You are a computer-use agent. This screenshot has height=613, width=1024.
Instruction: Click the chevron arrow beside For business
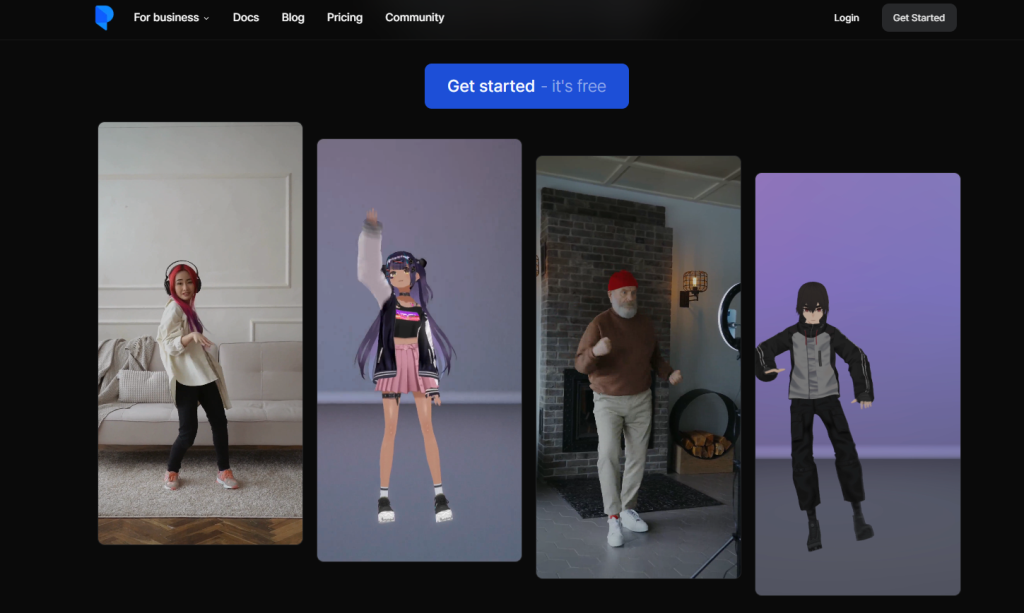coord(206,18)
